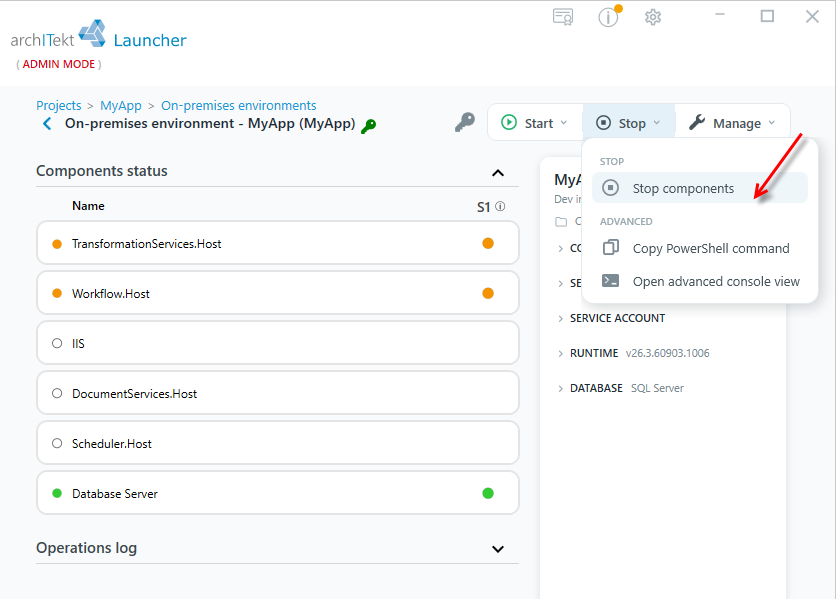Viewport: 836px width, 599px height.
Task: Click the S1 column header
Action: tap(484, 207)
